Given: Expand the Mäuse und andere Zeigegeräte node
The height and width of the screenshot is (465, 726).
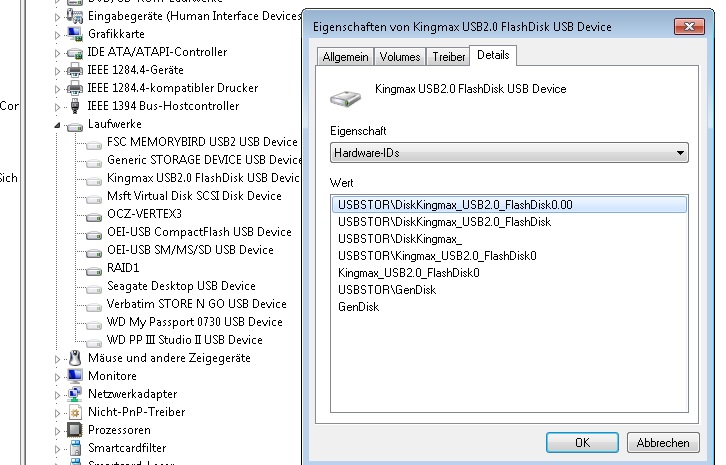Looking at the screenshot, I should tap(57, 358).
